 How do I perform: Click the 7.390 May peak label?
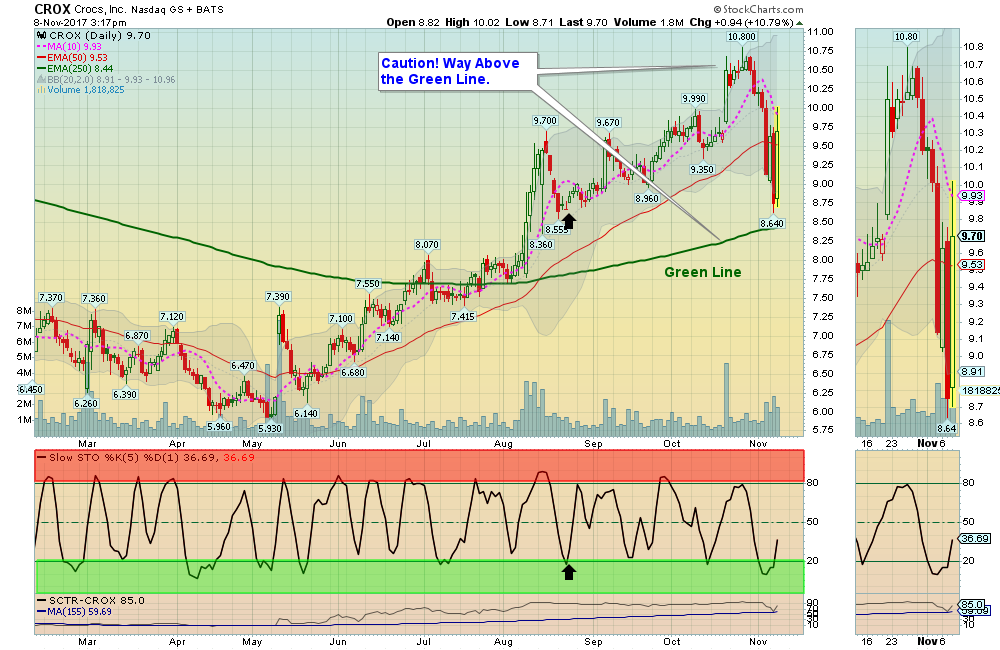click(x=278, y=297)
